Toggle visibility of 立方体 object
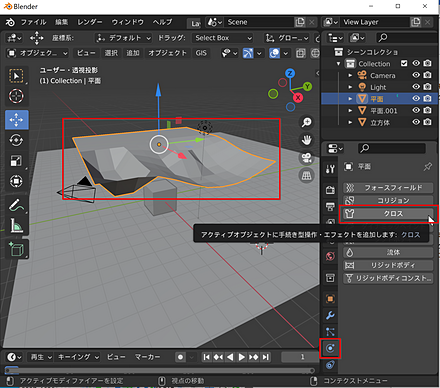Image resolution: width=440 pixels, height=388 pixels. tap(416, 122)
